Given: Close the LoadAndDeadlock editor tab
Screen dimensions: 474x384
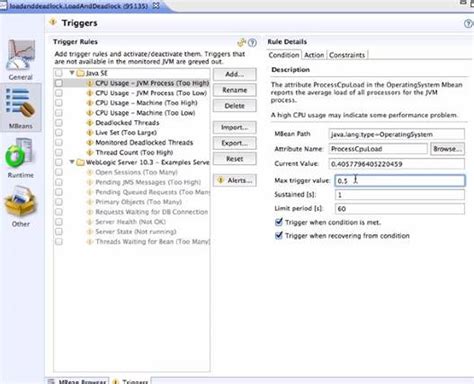Looking at the screenshot, I should pyautogui.click(x=156, y=6).
